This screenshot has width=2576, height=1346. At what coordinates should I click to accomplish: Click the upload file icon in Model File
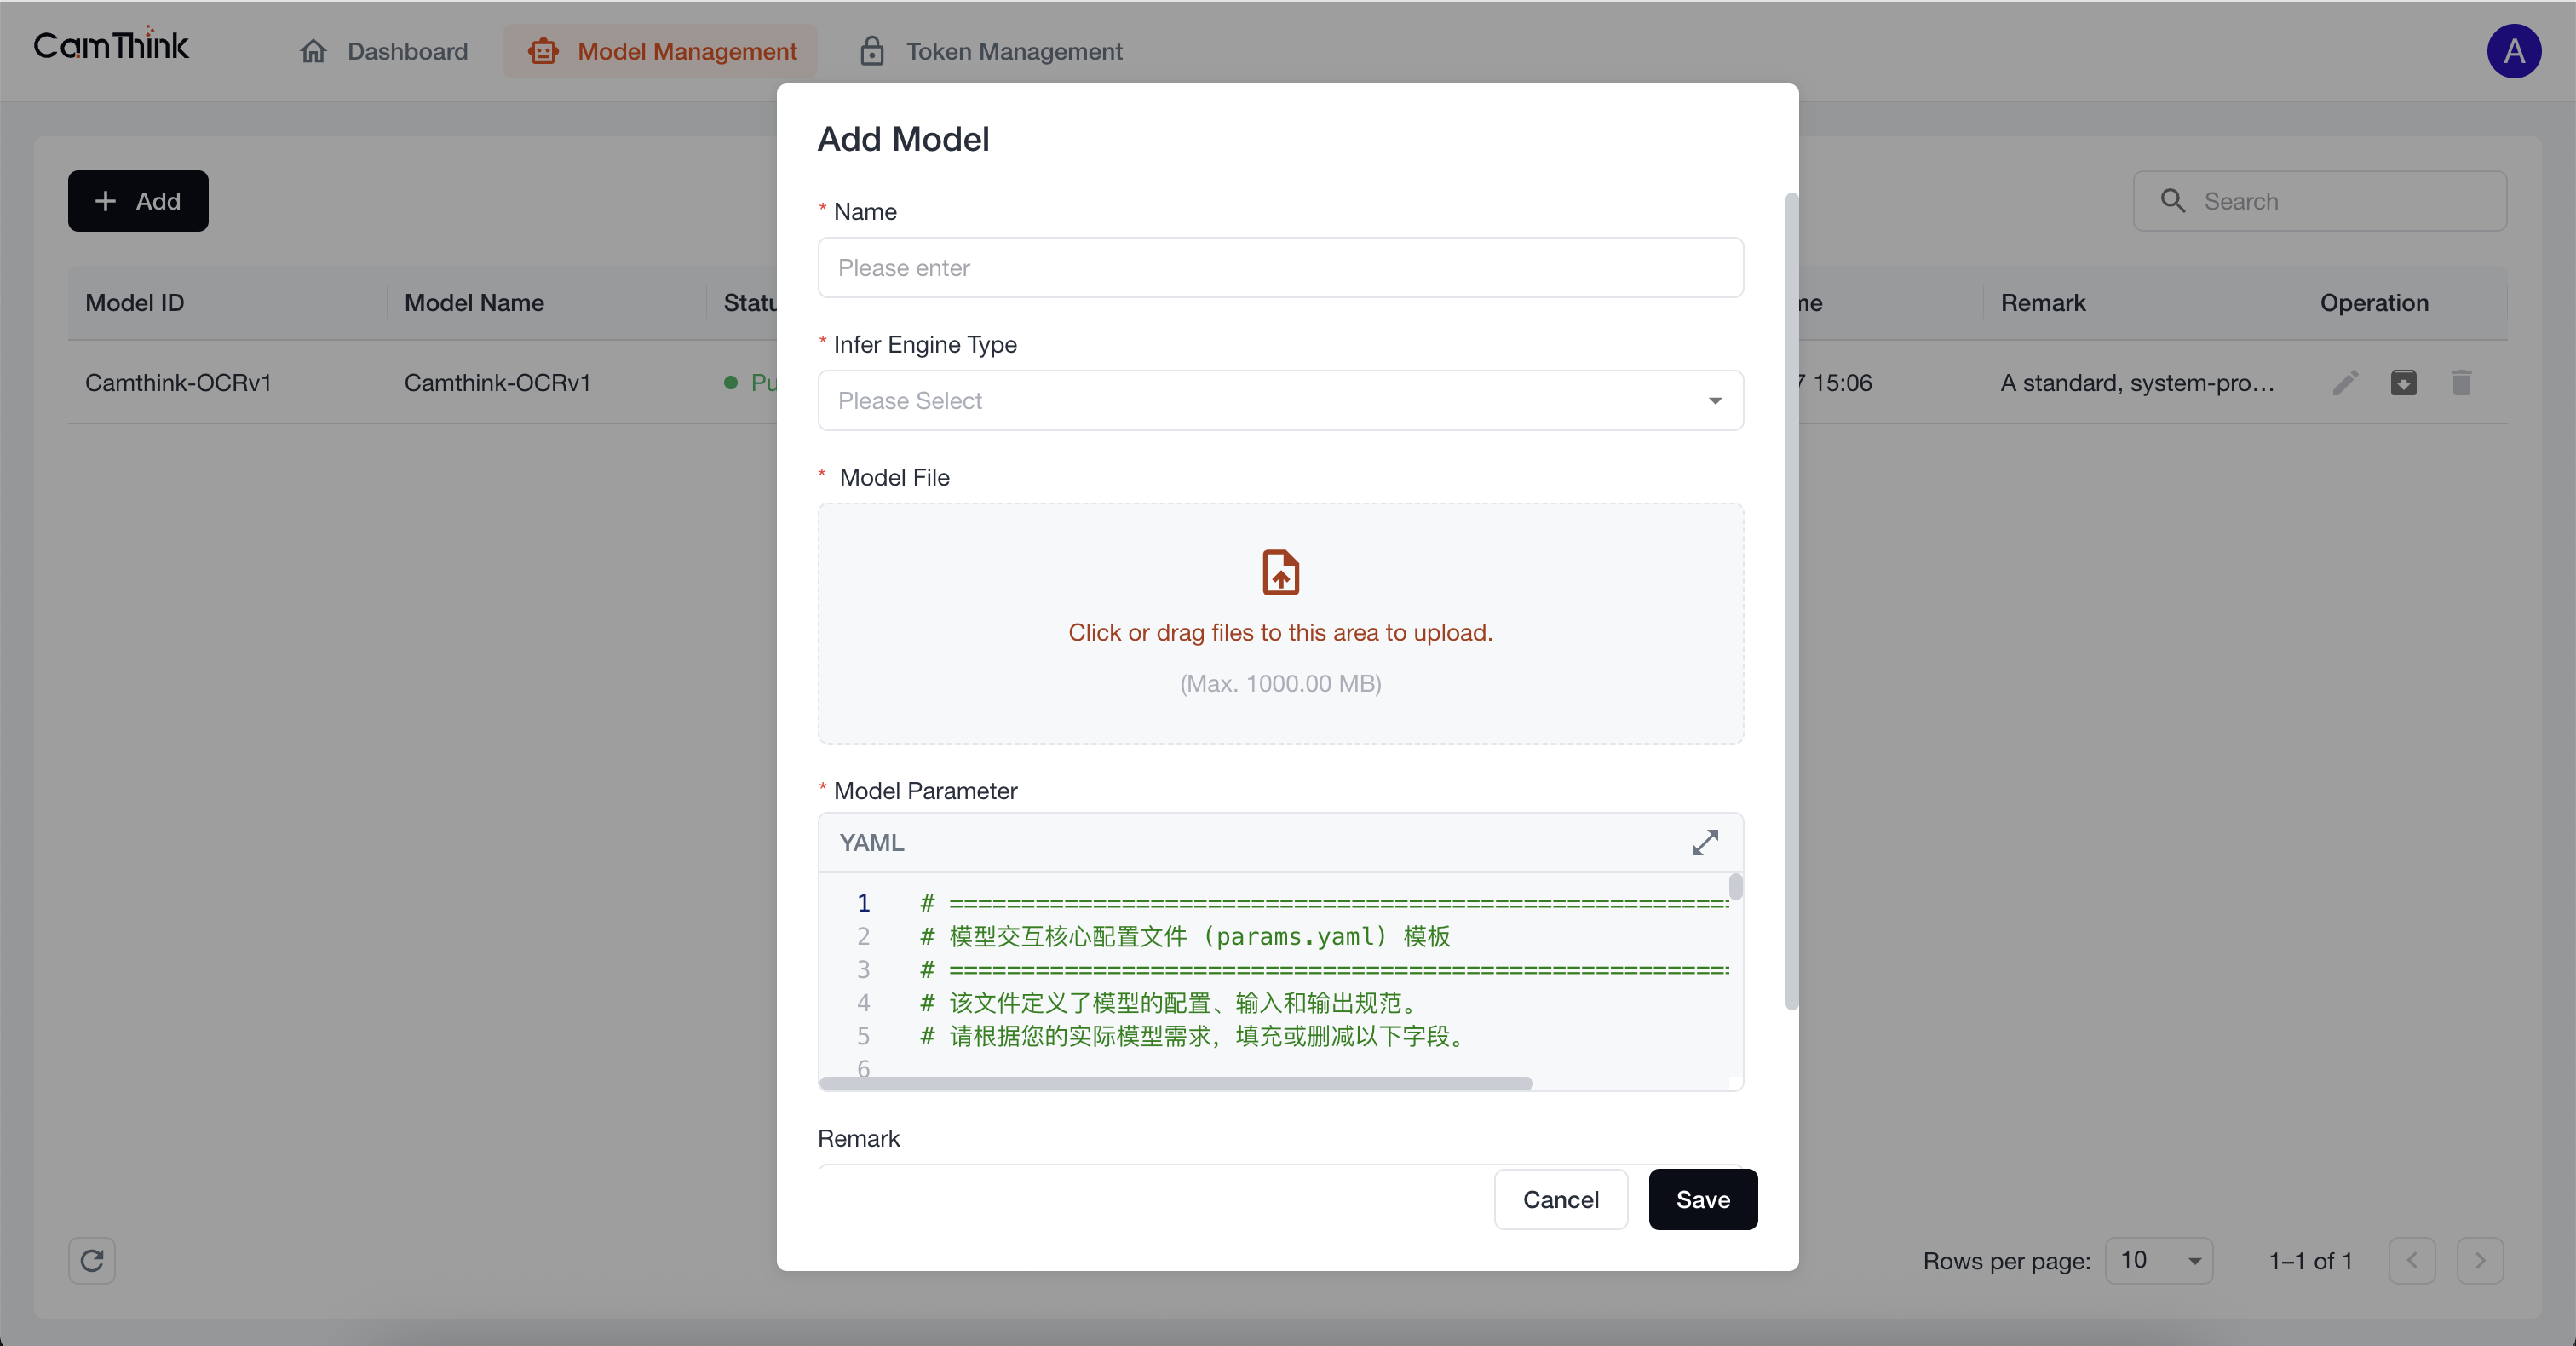(1280, 572)
